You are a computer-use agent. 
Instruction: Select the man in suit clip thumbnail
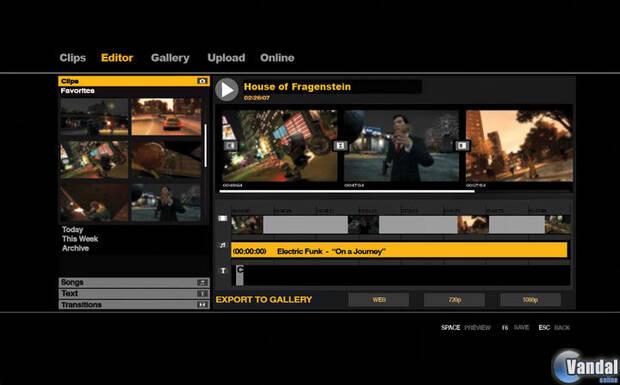166,202
